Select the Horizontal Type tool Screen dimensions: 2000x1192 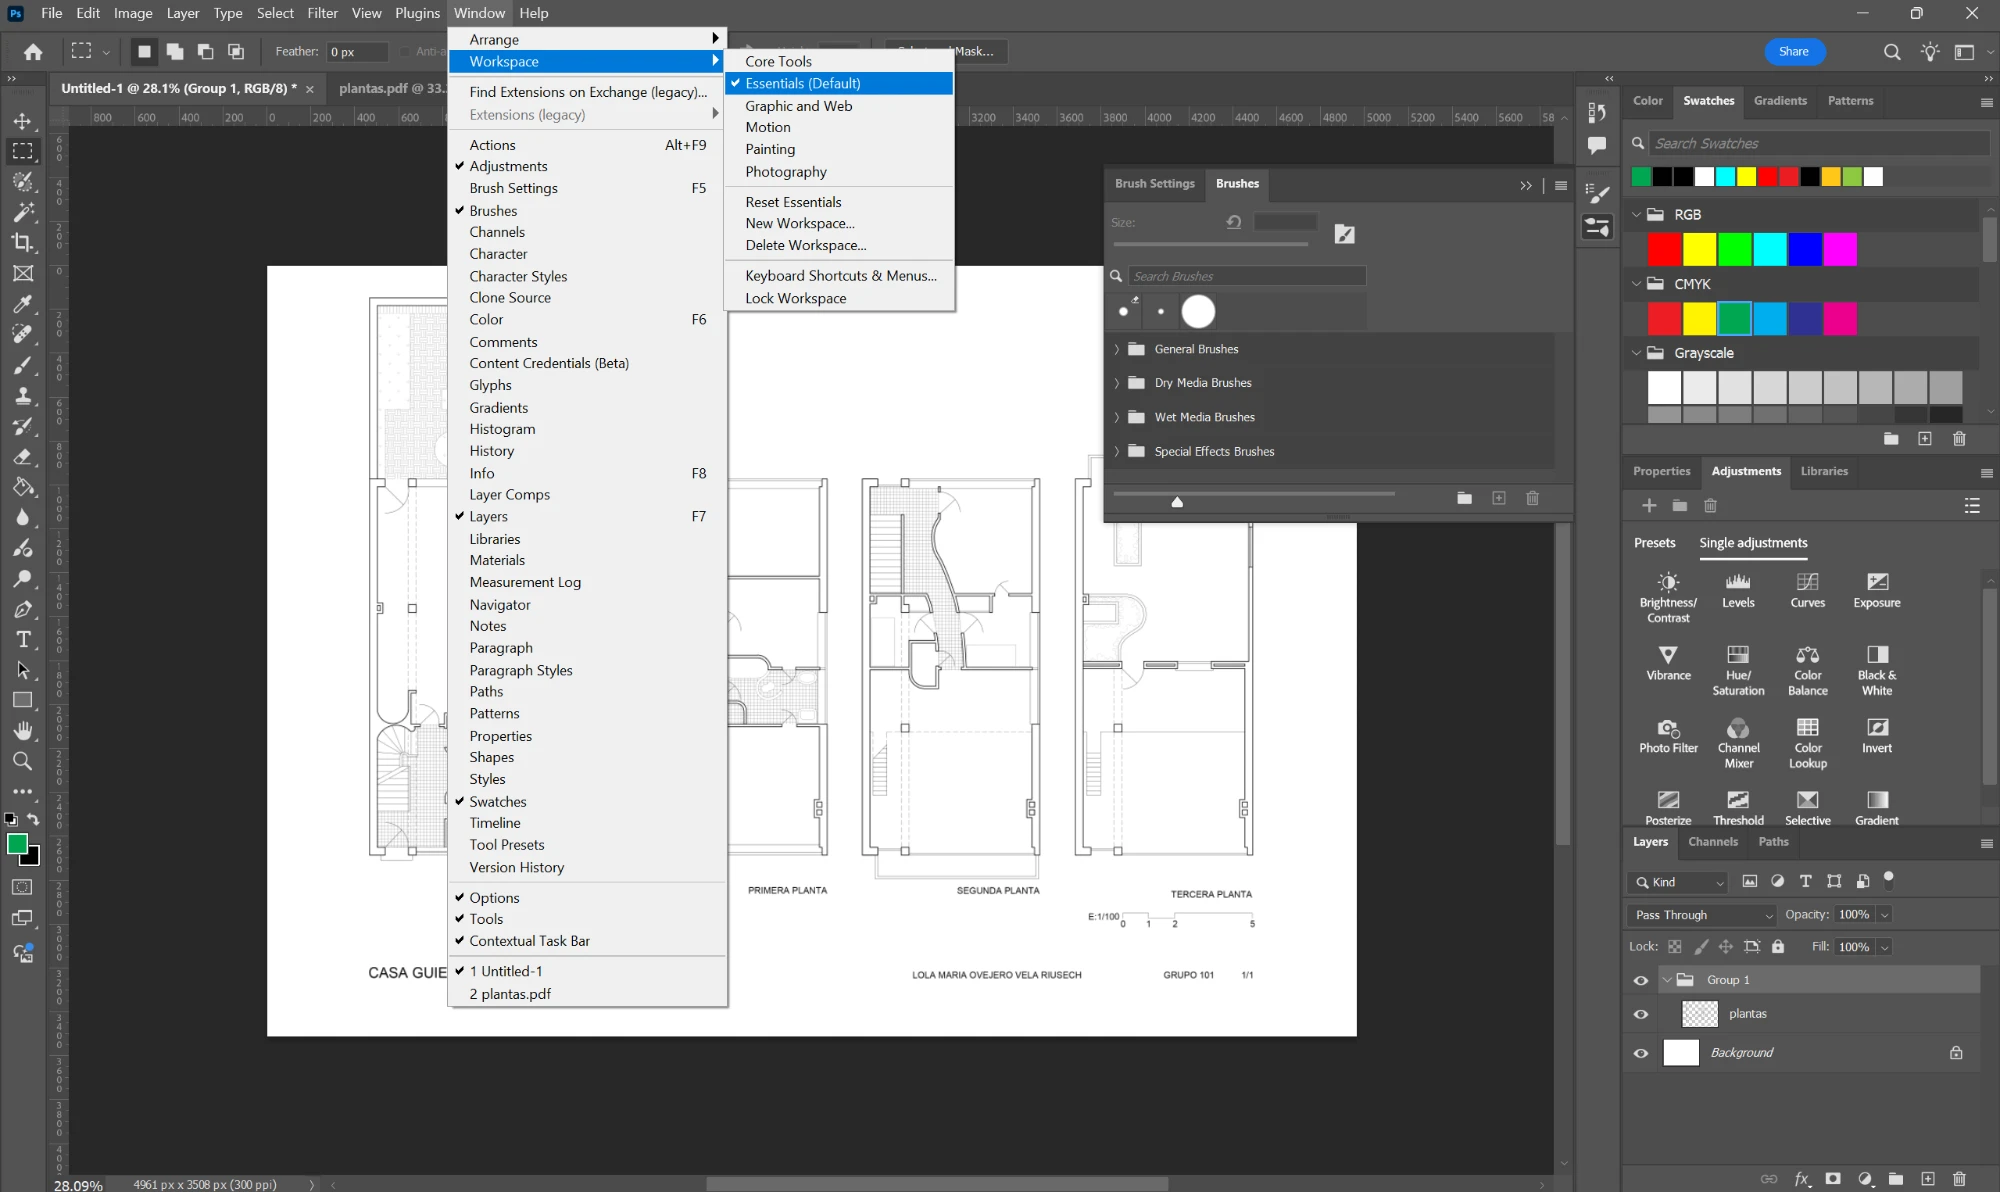click(x=22, y=639)
